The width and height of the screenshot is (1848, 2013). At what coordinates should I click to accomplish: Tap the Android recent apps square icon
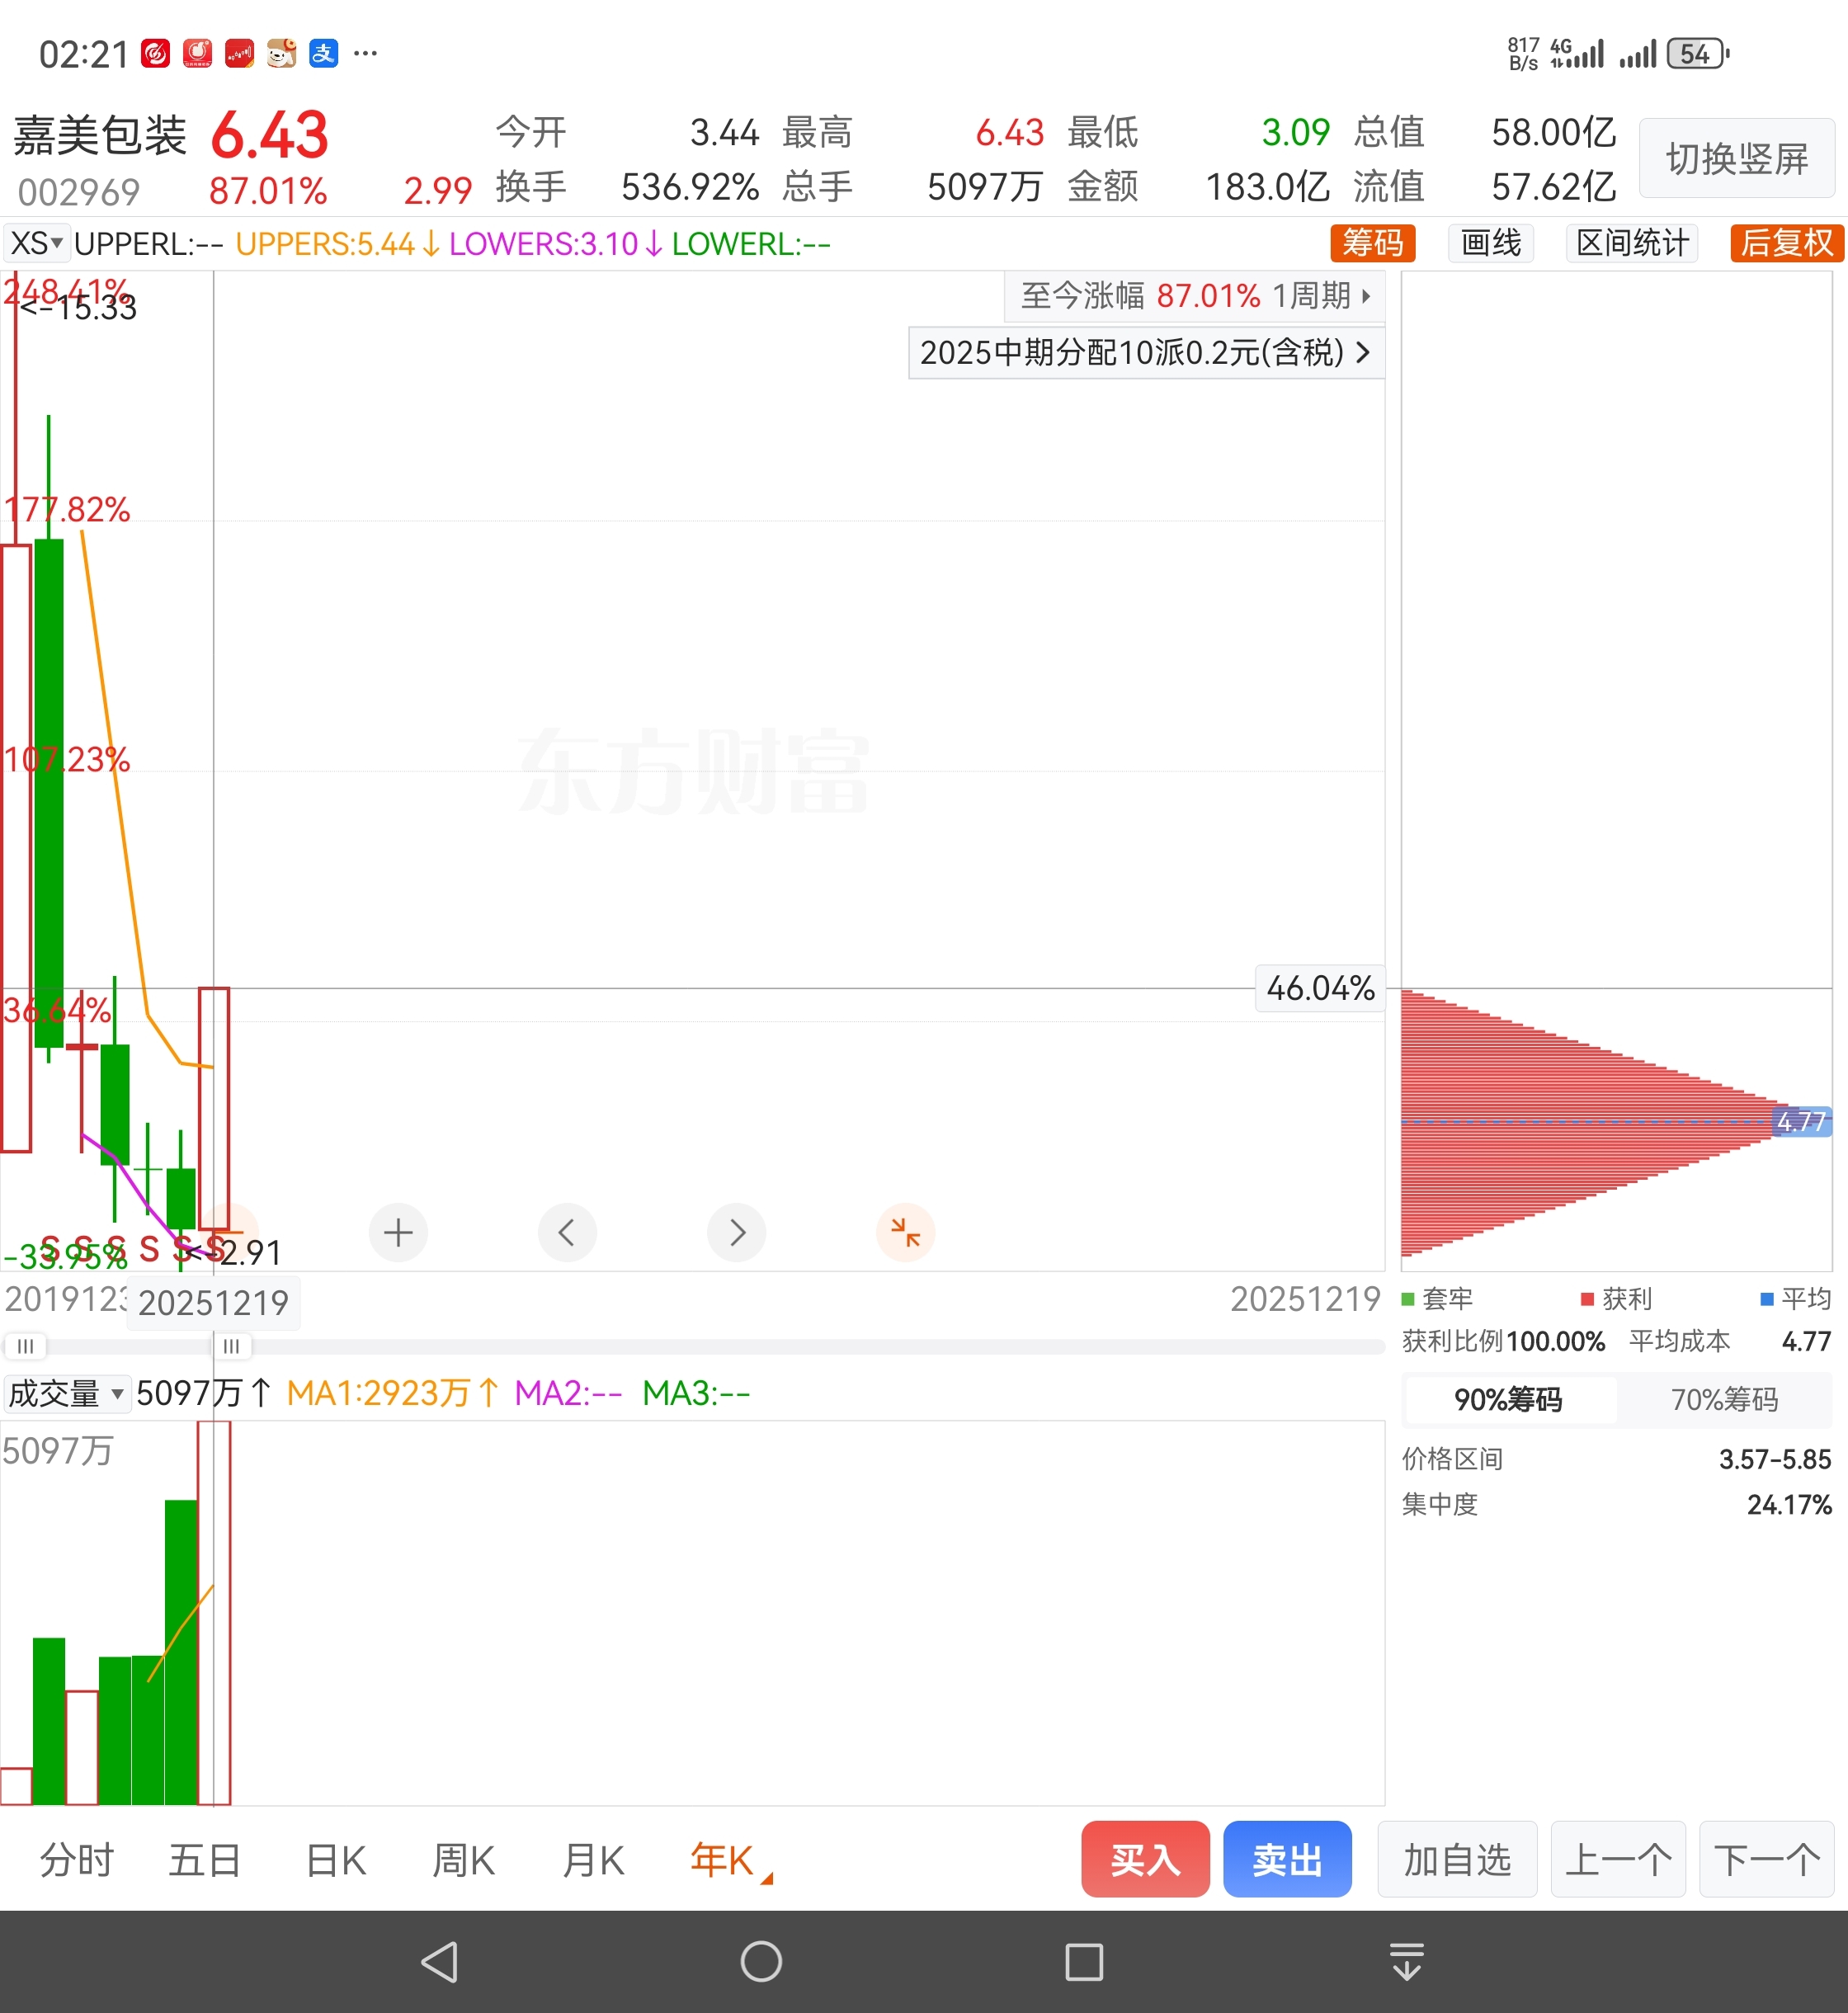1084,1961
